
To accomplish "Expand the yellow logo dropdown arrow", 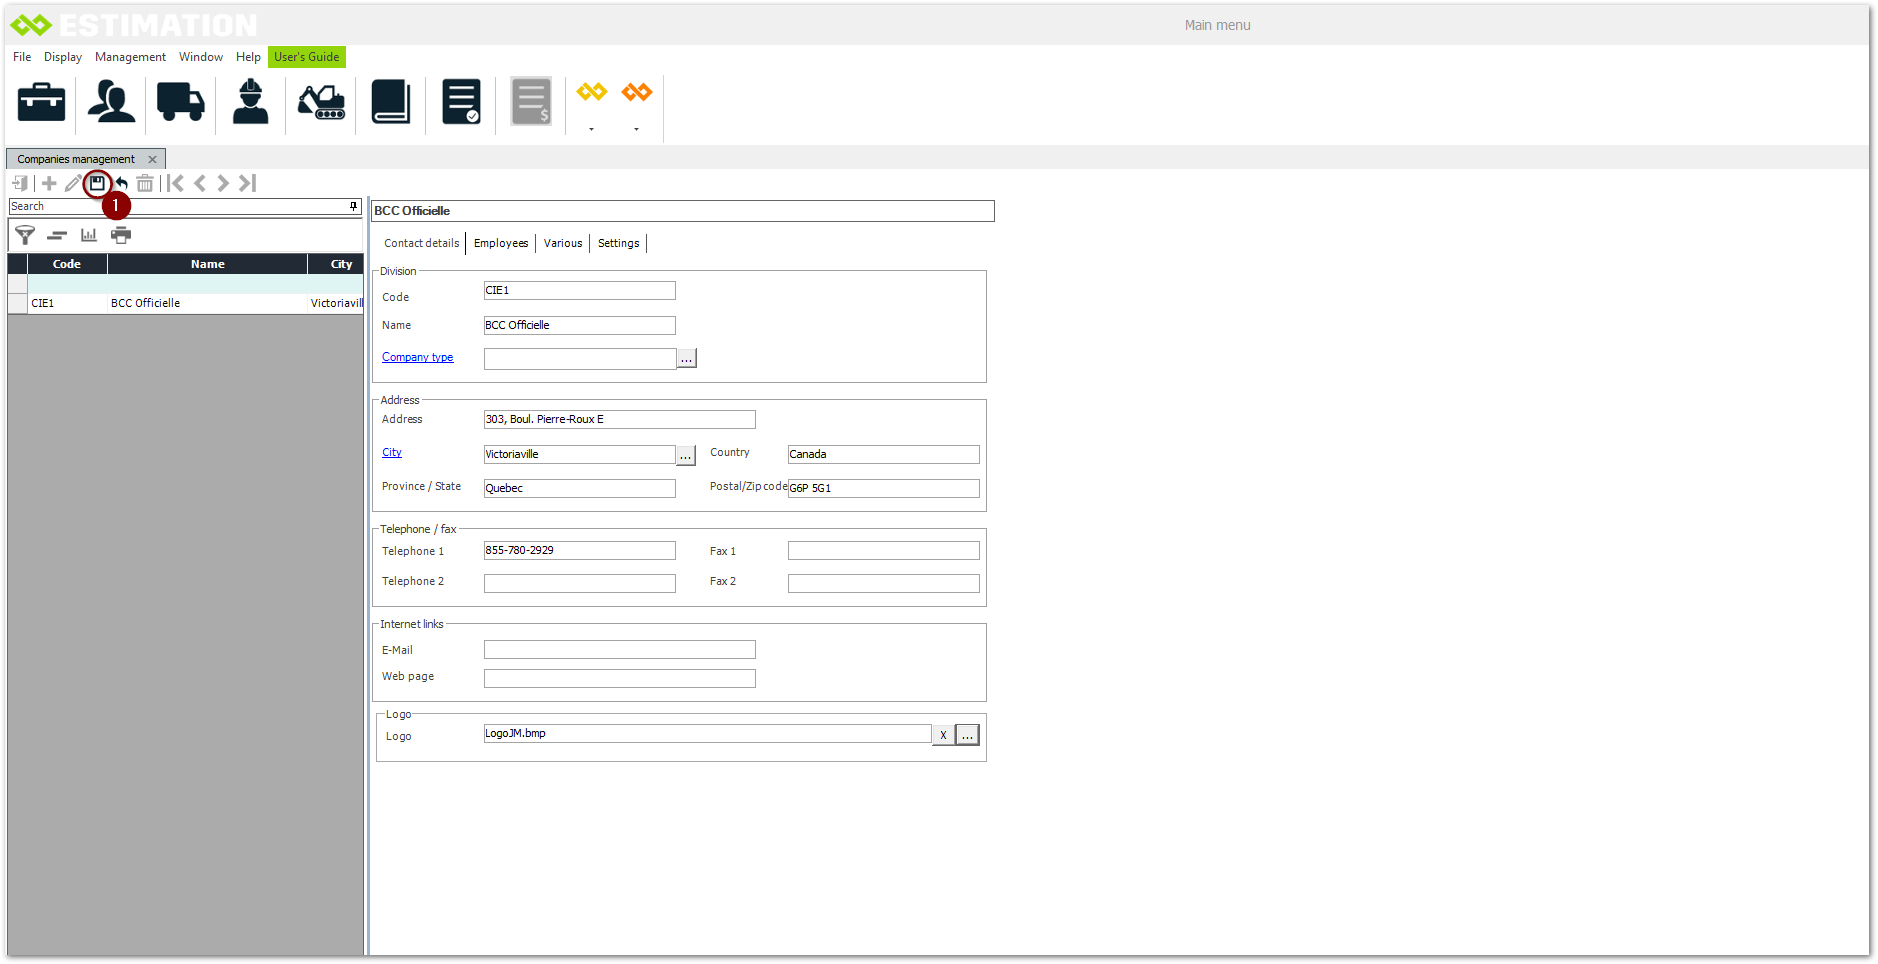I will pyautogui.click(x=591, y=129).
